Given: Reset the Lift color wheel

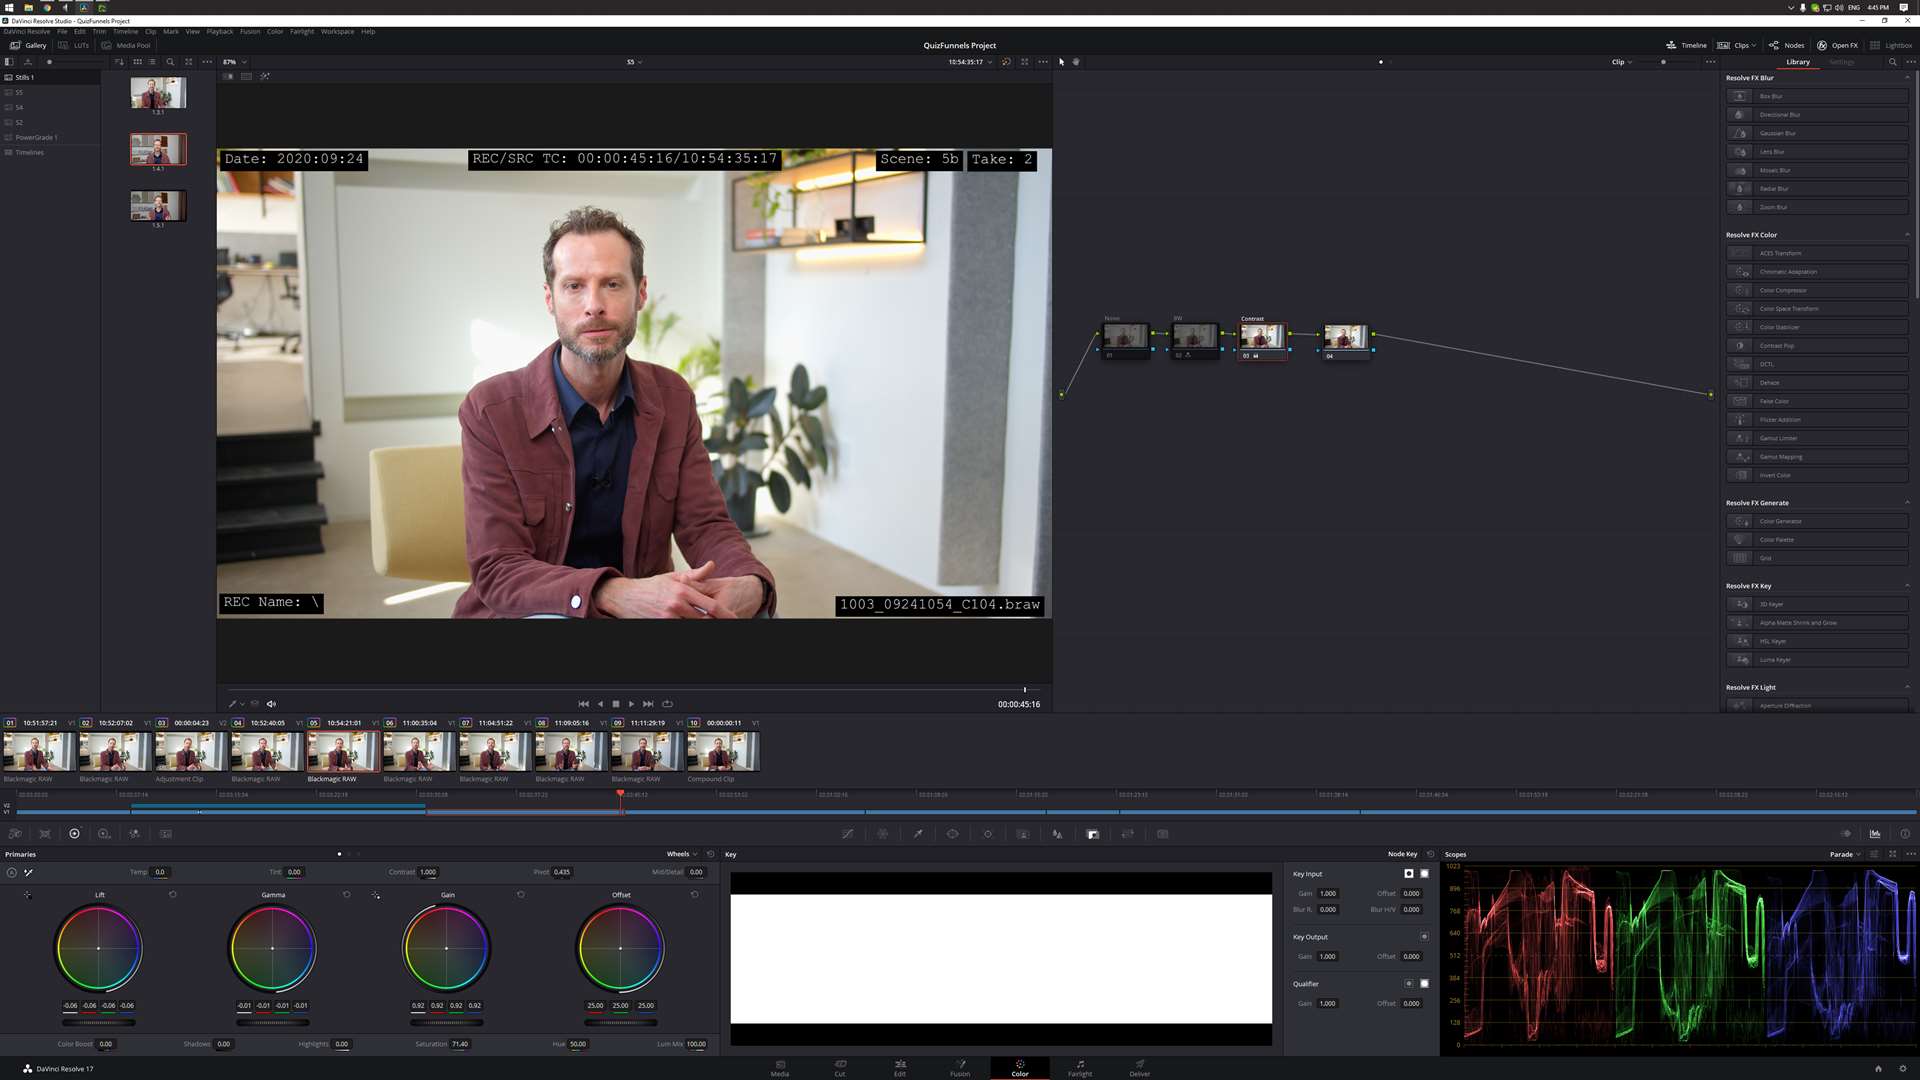Looking at the screenshot, I should click(173, 895).
